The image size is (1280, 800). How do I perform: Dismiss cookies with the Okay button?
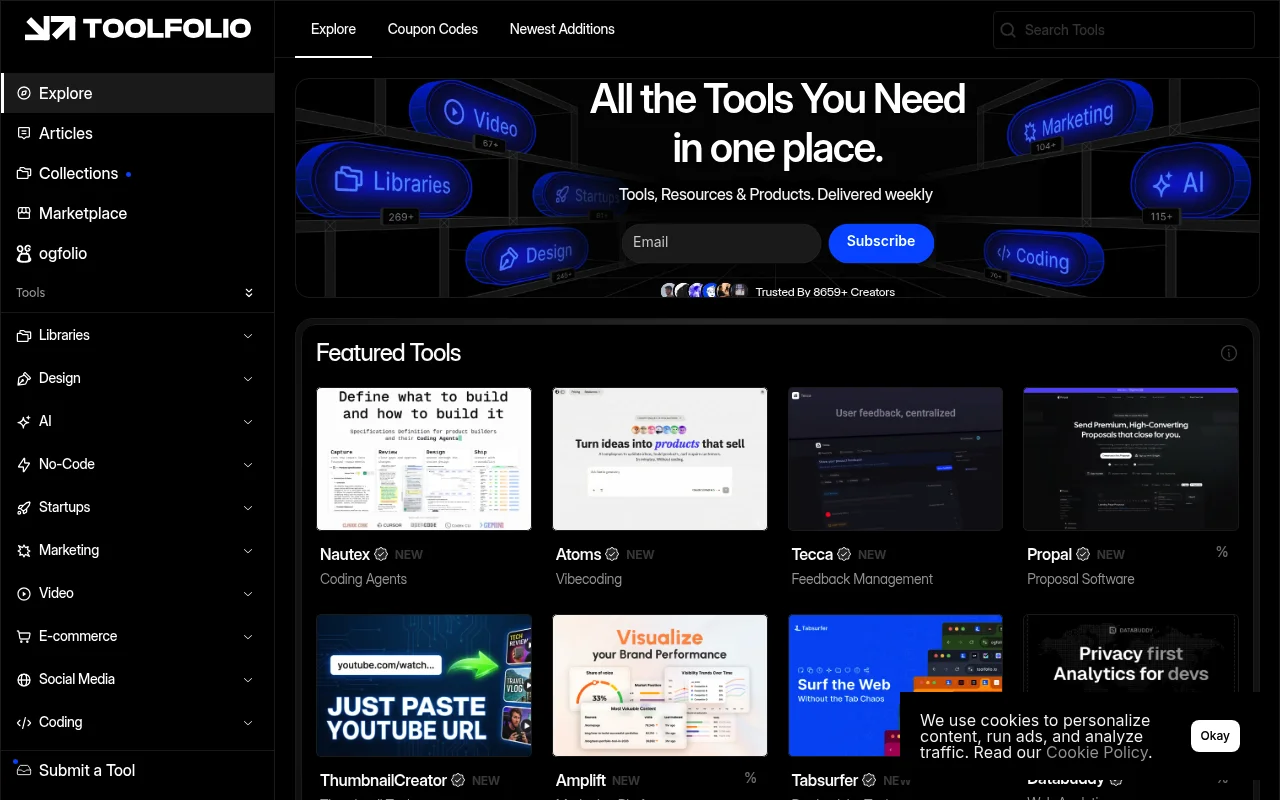click(1215, 735)
